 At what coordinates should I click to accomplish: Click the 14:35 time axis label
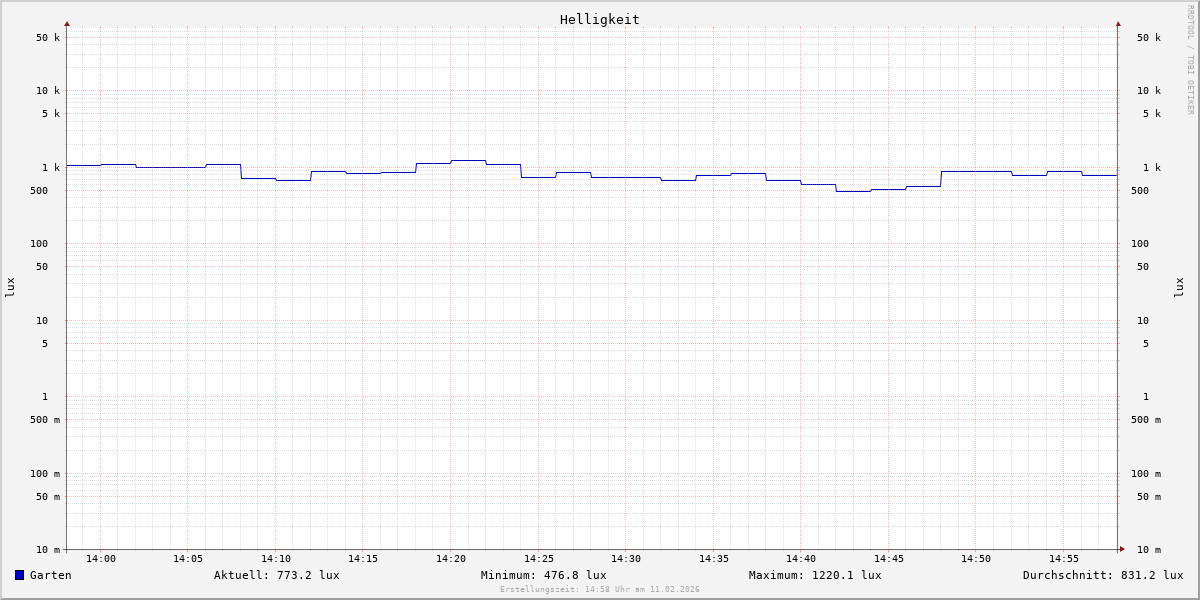(714, 559)
